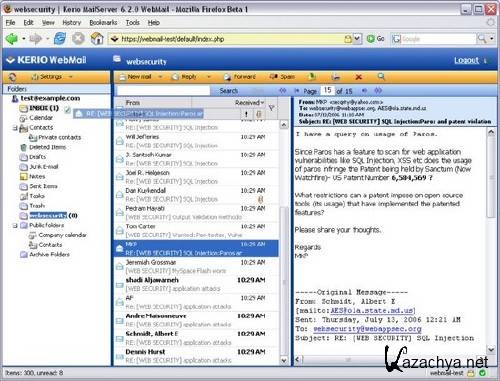This screenshot has width=500, height=381.
Task: Go to first page of messages
Action: tap(283, 91)
